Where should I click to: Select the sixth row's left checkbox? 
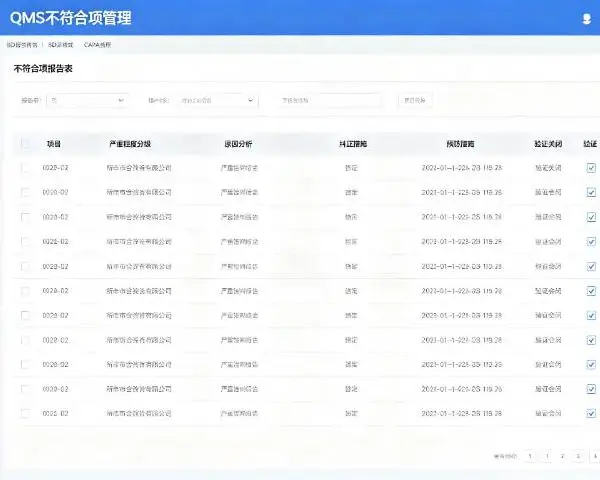point(25,291)
